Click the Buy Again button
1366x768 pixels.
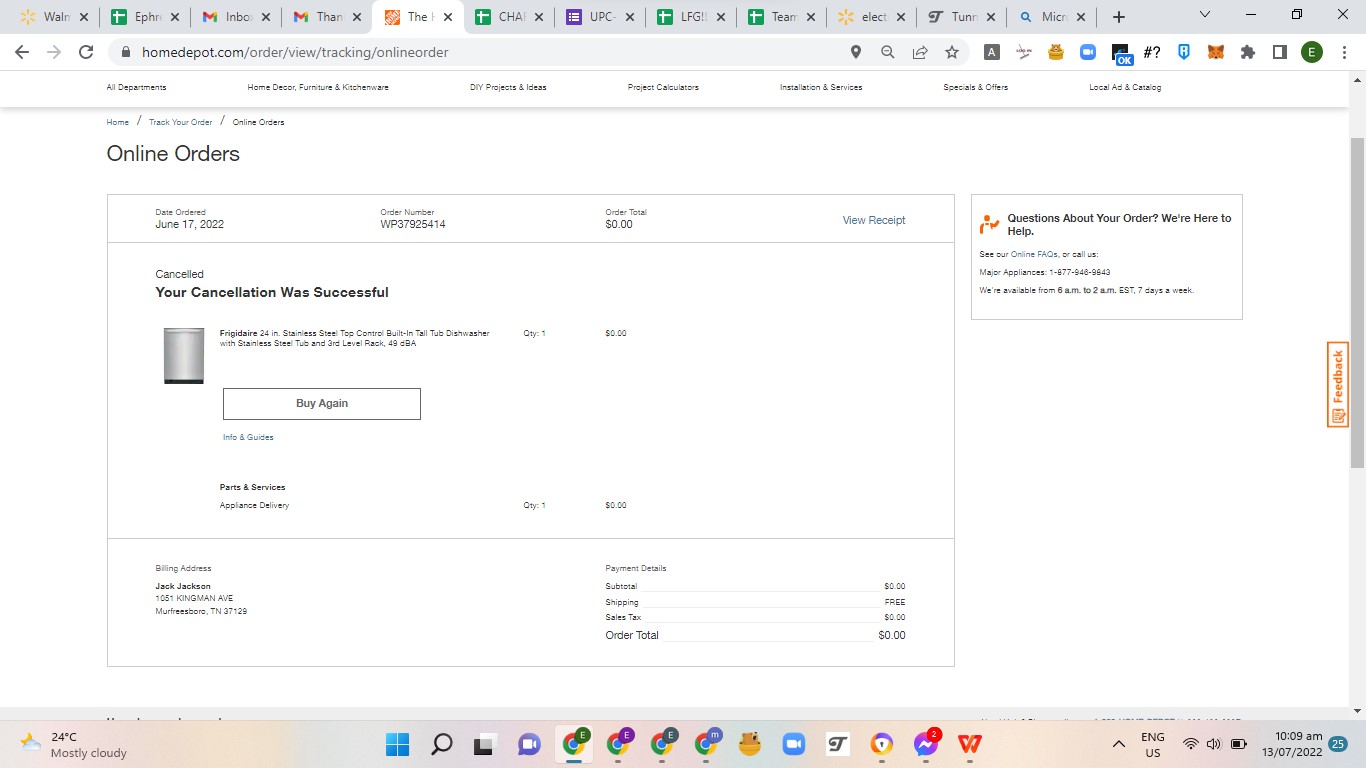pos(322,404)
